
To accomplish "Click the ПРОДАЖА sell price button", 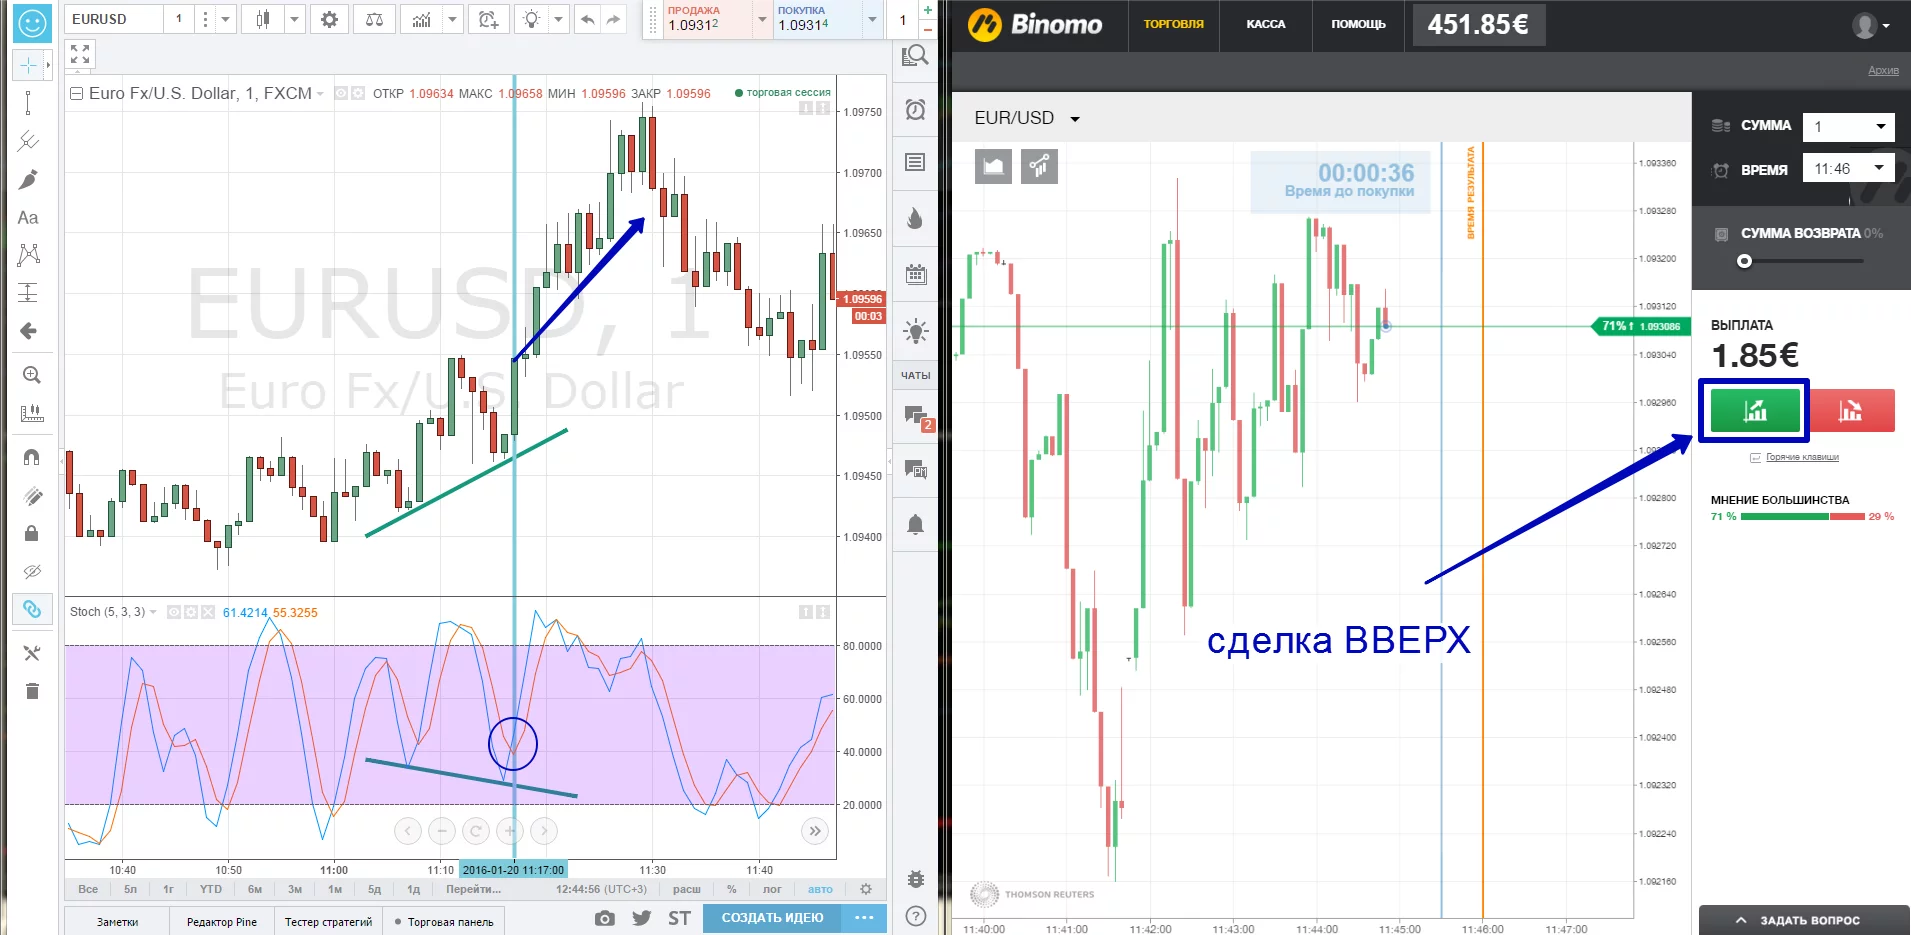I will 707,19.
